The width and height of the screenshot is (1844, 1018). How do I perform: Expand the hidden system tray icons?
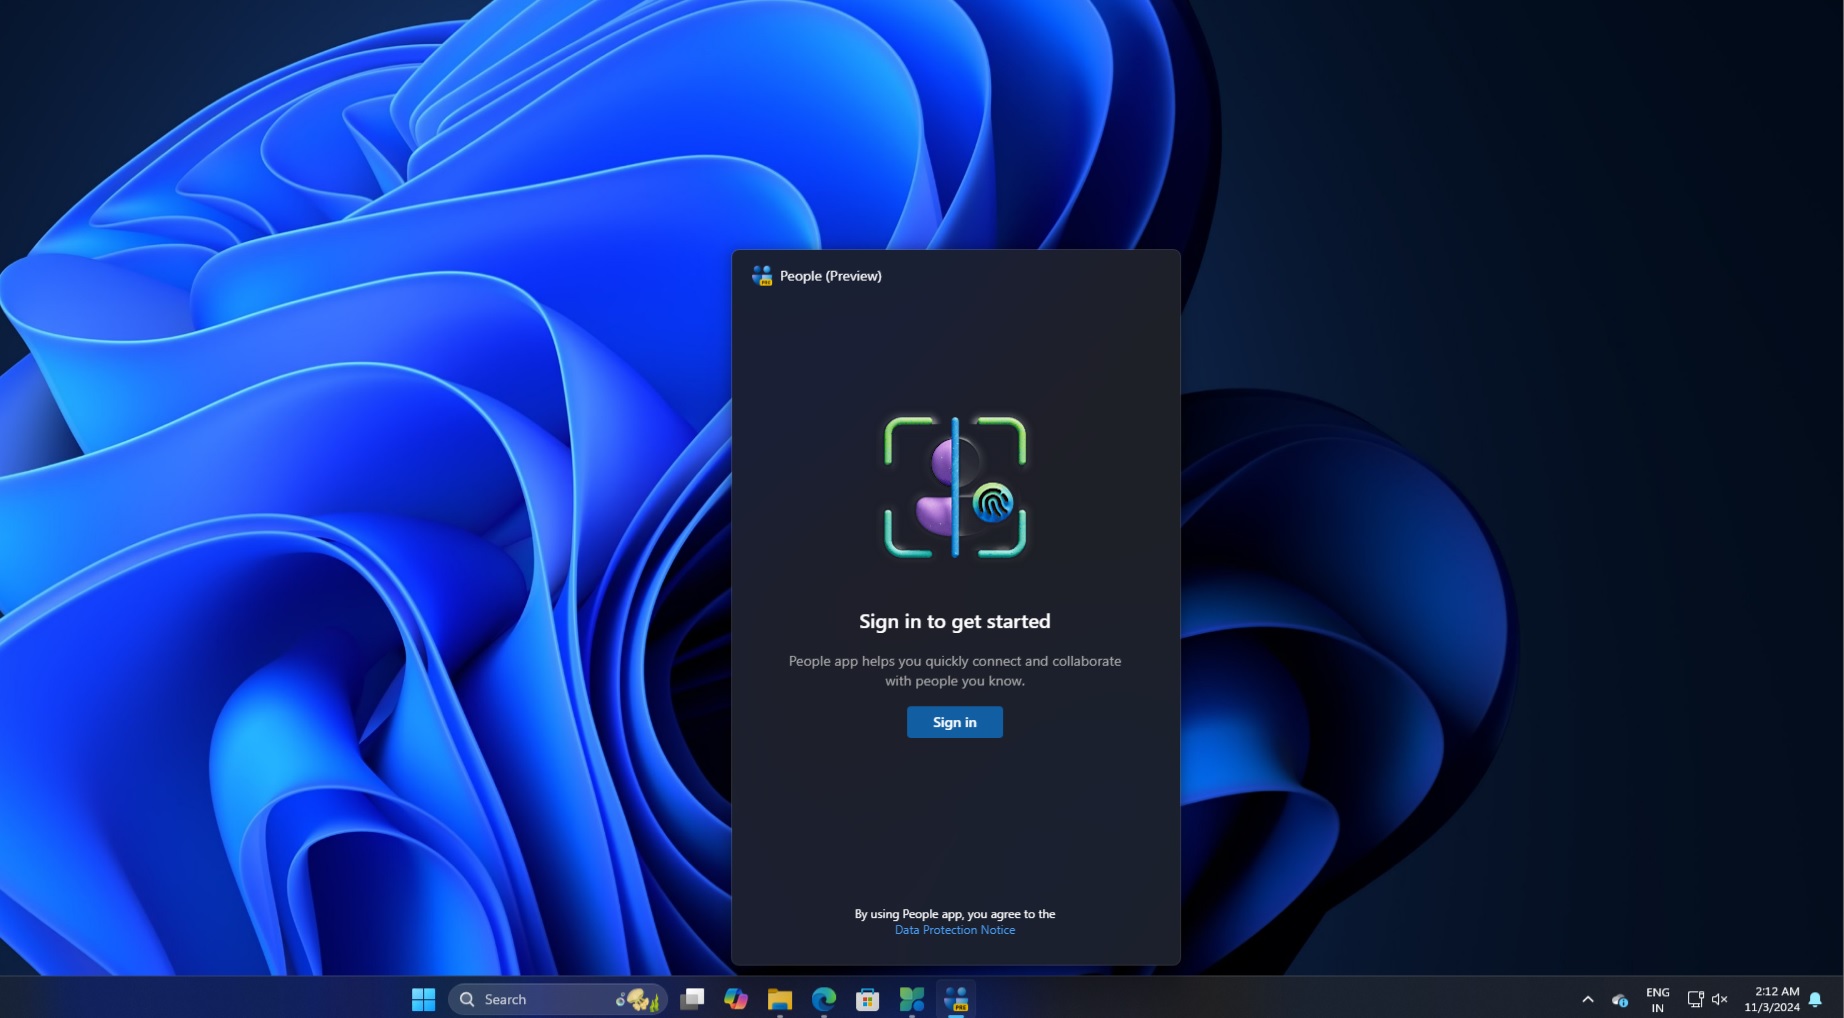(x=1588, y=999)
